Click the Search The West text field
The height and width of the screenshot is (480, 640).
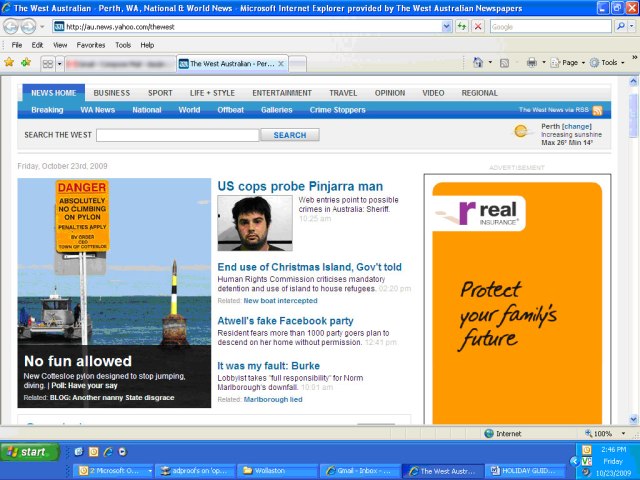[x=177, y=135]
